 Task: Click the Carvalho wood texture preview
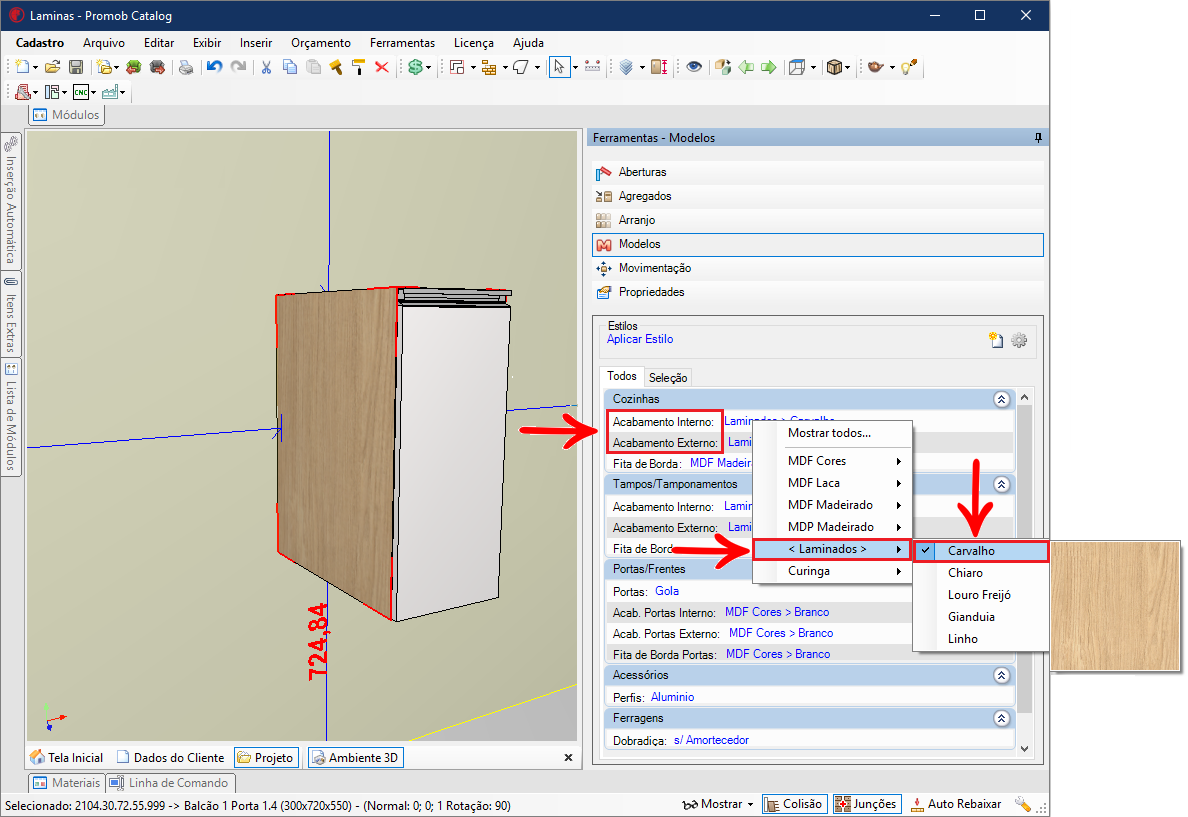(1115, 606)
